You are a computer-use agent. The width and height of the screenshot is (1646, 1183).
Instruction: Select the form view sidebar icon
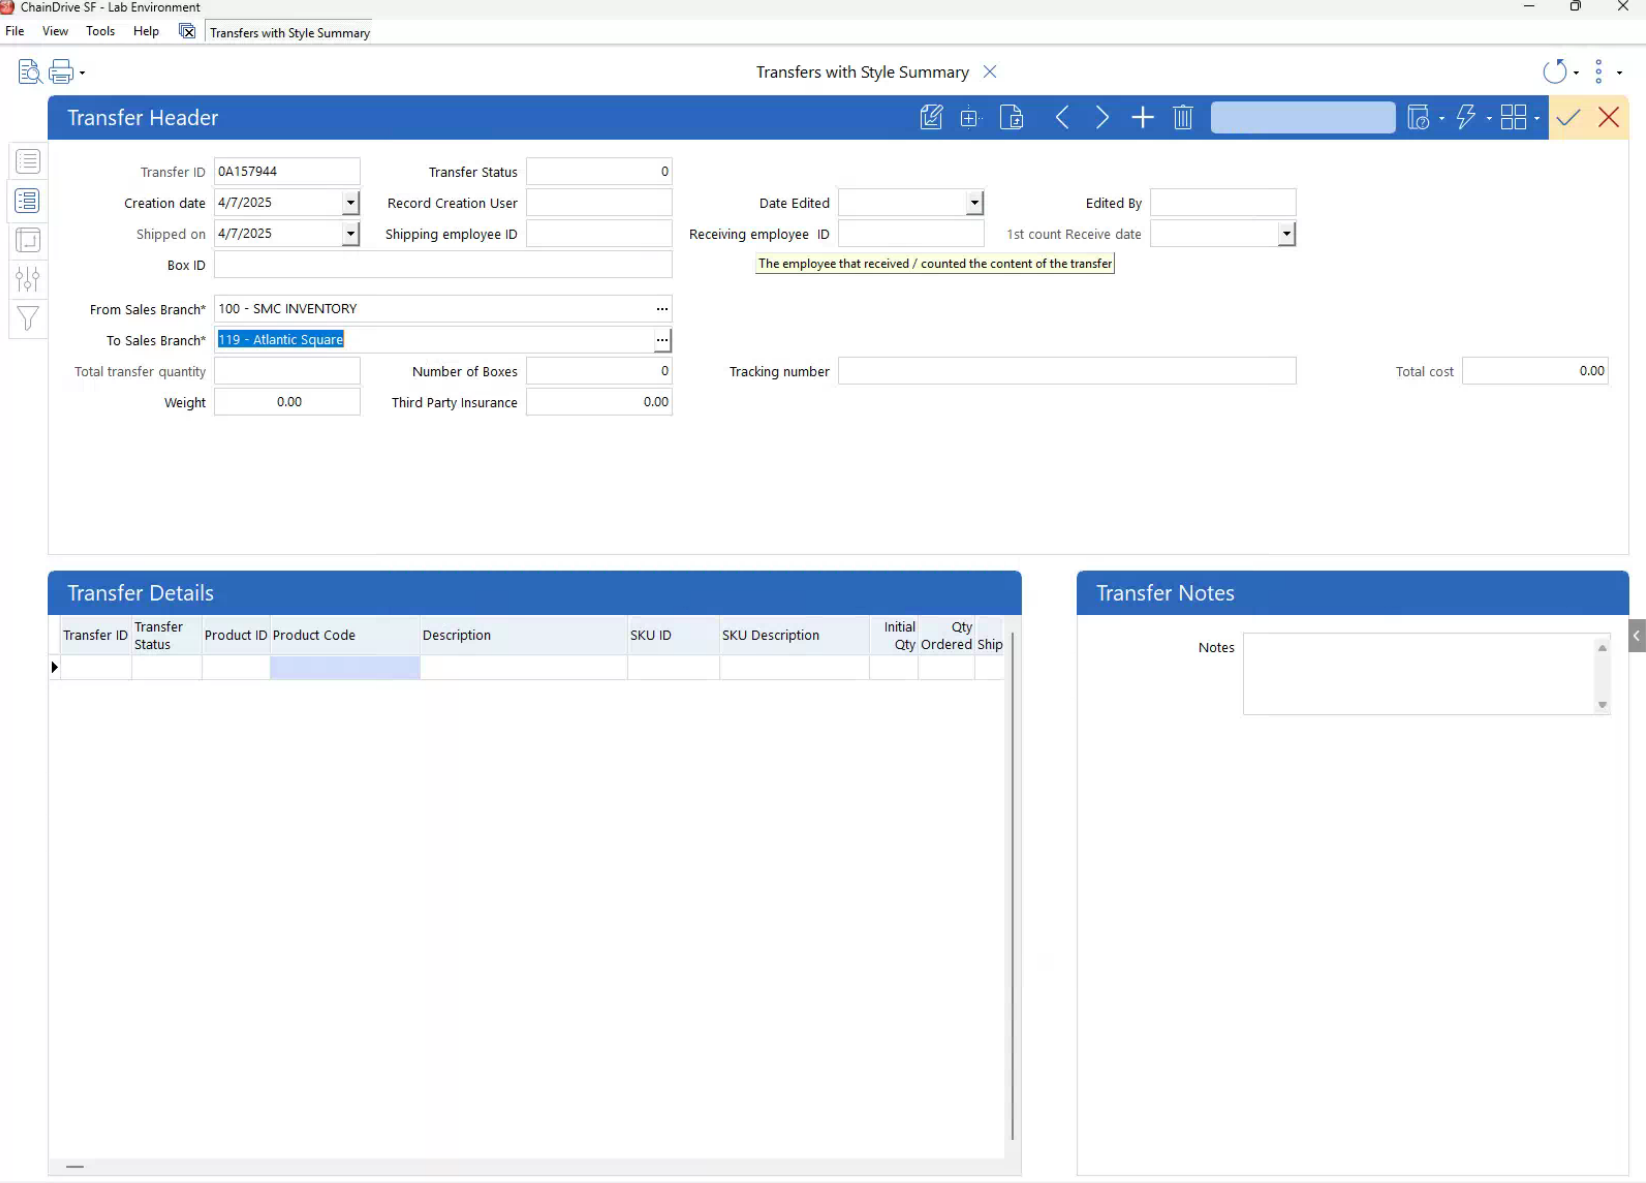point(28,201)
